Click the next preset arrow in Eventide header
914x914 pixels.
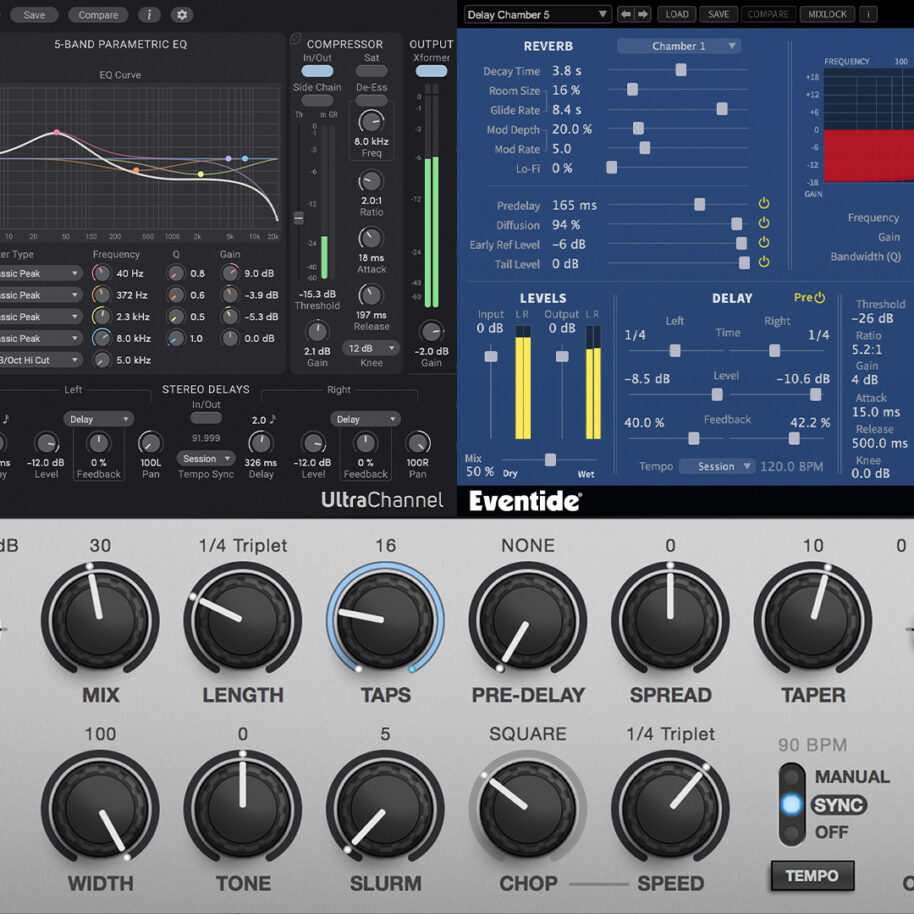pyautogui.click(x=645, y=14)
